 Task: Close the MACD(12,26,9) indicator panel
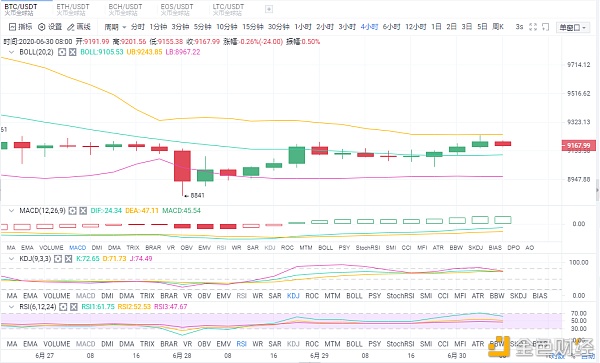(83, 211)
